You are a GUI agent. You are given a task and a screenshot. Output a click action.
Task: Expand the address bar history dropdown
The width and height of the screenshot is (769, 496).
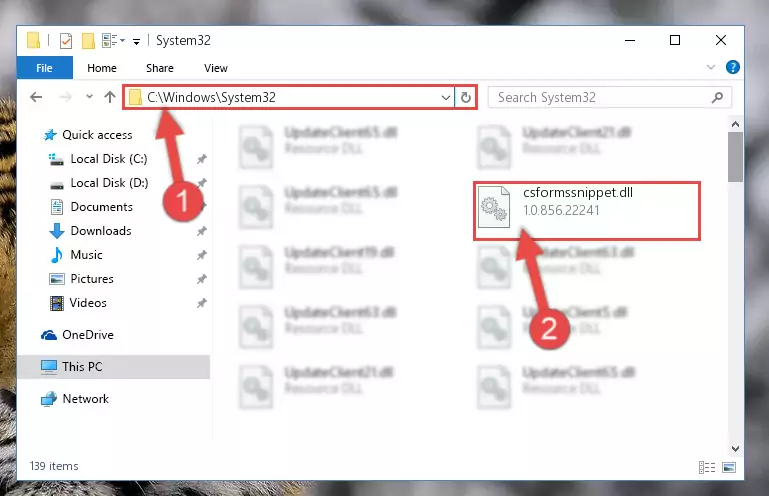coord(445,97)
